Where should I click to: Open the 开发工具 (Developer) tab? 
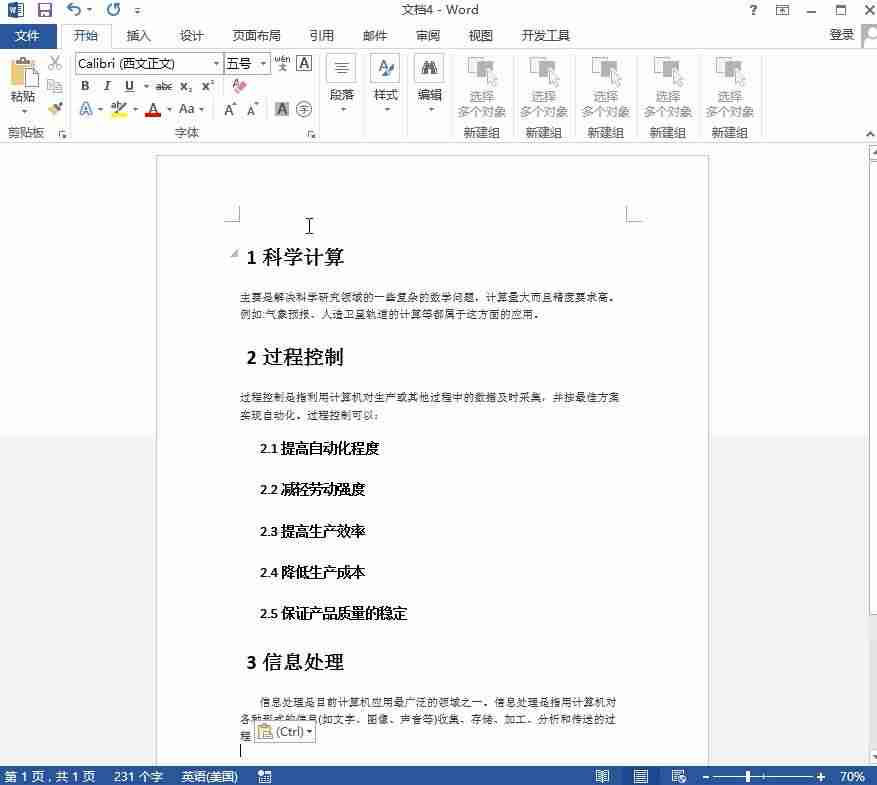[545, 36]
